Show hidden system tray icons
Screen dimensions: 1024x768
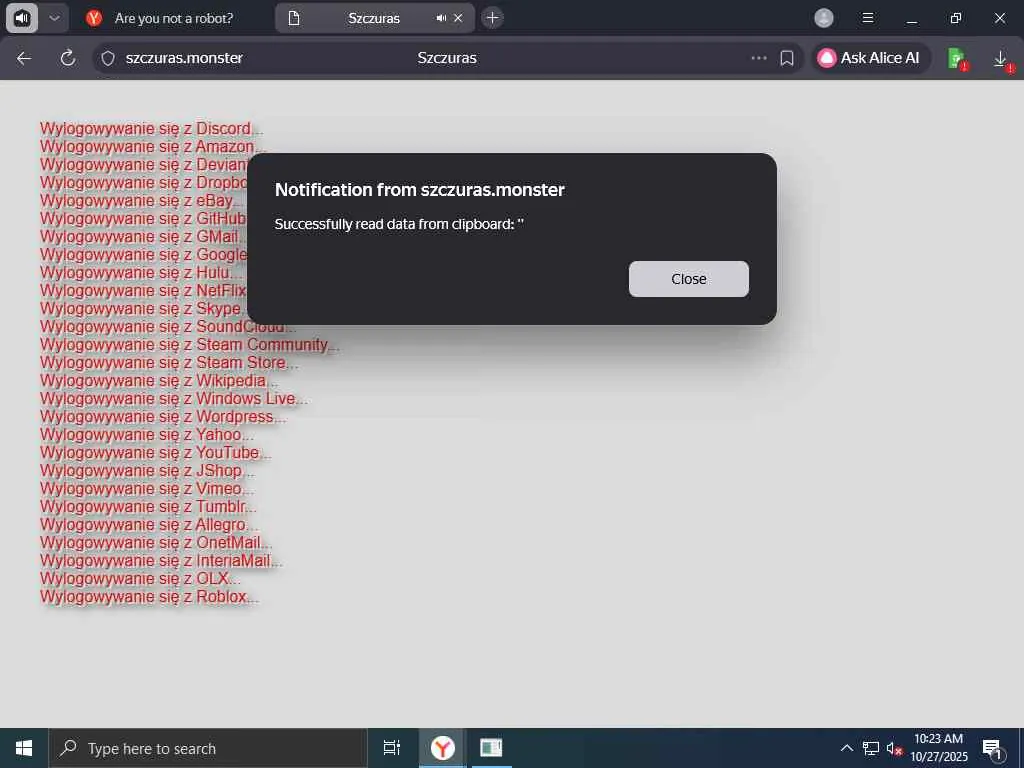pos(846,748)
